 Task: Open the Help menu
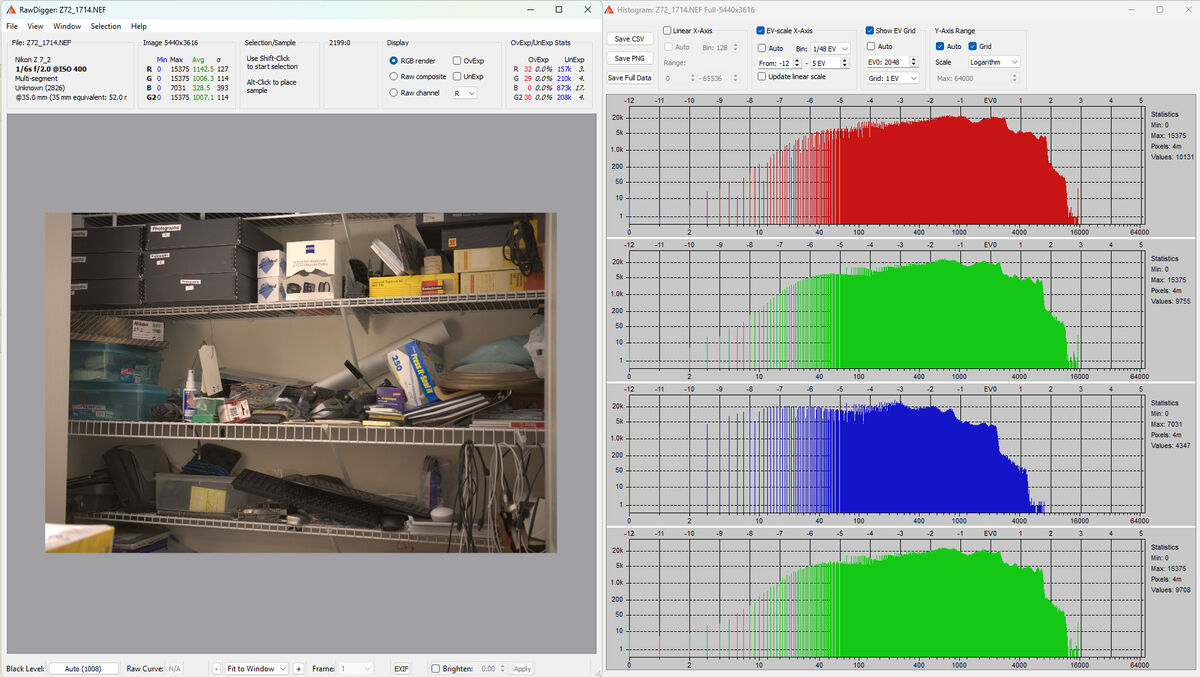138,26
